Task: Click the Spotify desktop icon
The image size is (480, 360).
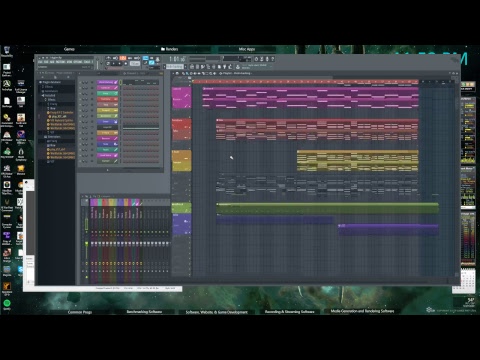Action: tap(7, 304)
